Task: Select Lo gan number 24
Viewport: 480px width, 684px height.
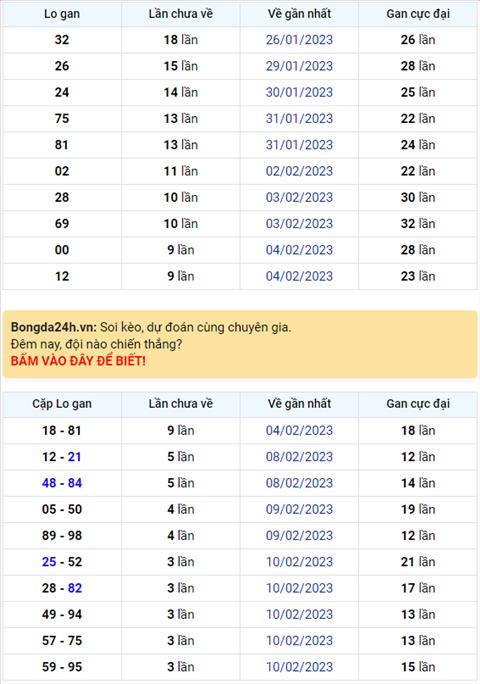Action: (x=62, y=92)
